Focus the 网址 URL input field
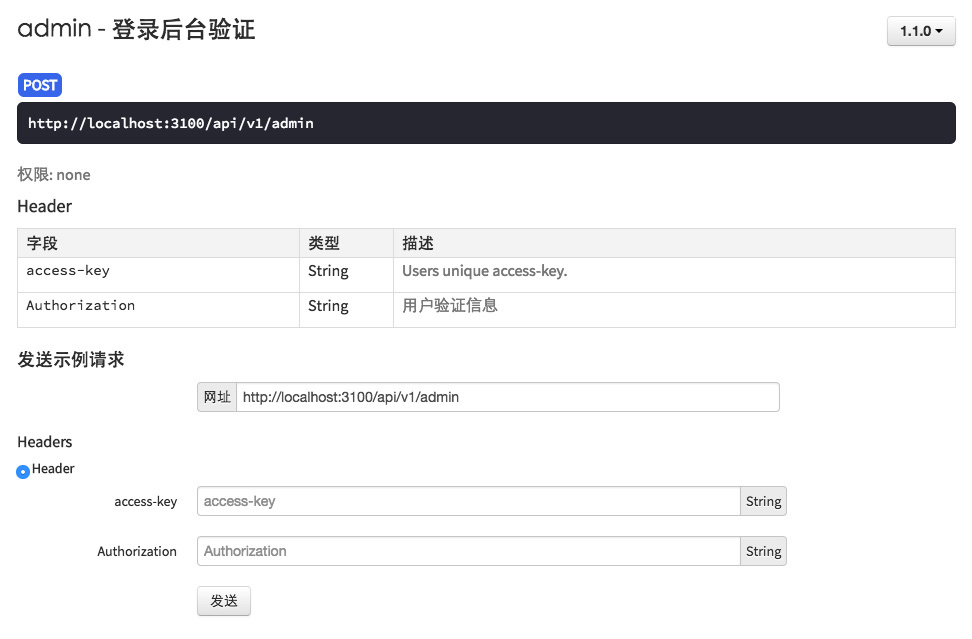The width and height of the screenshot is (972, 639). tap(507, 397)
